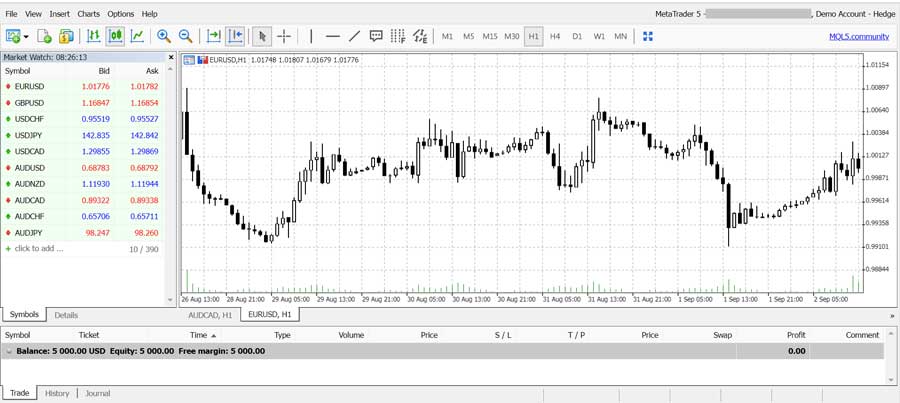Image resolution: width=900 pixels, height=403 pixels.
Task: Select the H4 timeframe button
Action: [555, 36]
